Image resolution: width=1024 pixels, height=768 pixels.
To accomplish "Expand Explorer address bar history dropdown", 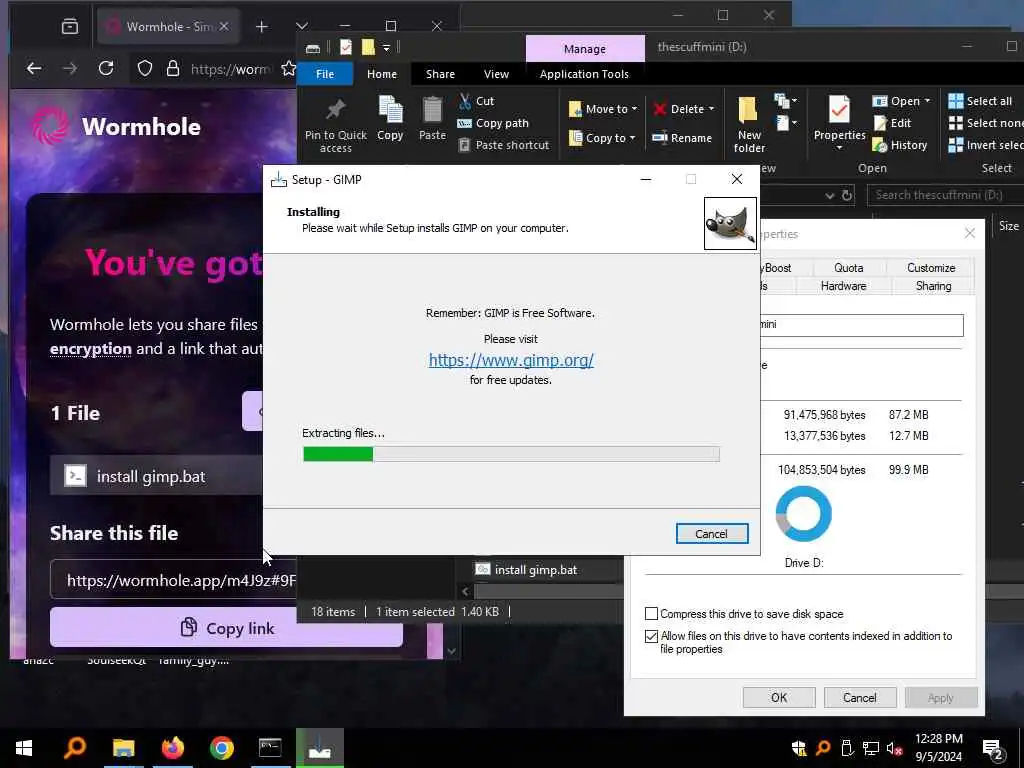I will 829,195.
